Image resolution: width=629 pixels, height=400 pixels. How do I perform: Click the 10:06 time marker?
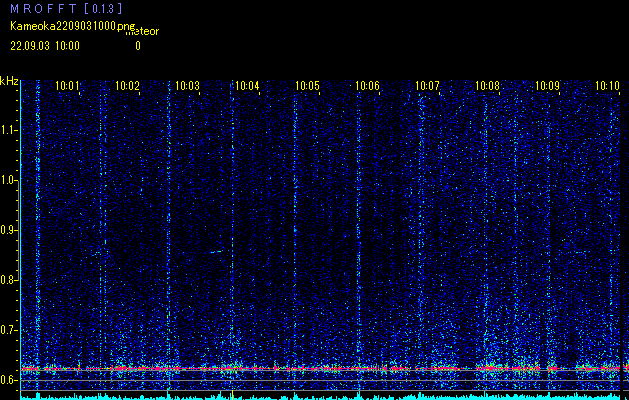tap(367, 86)
